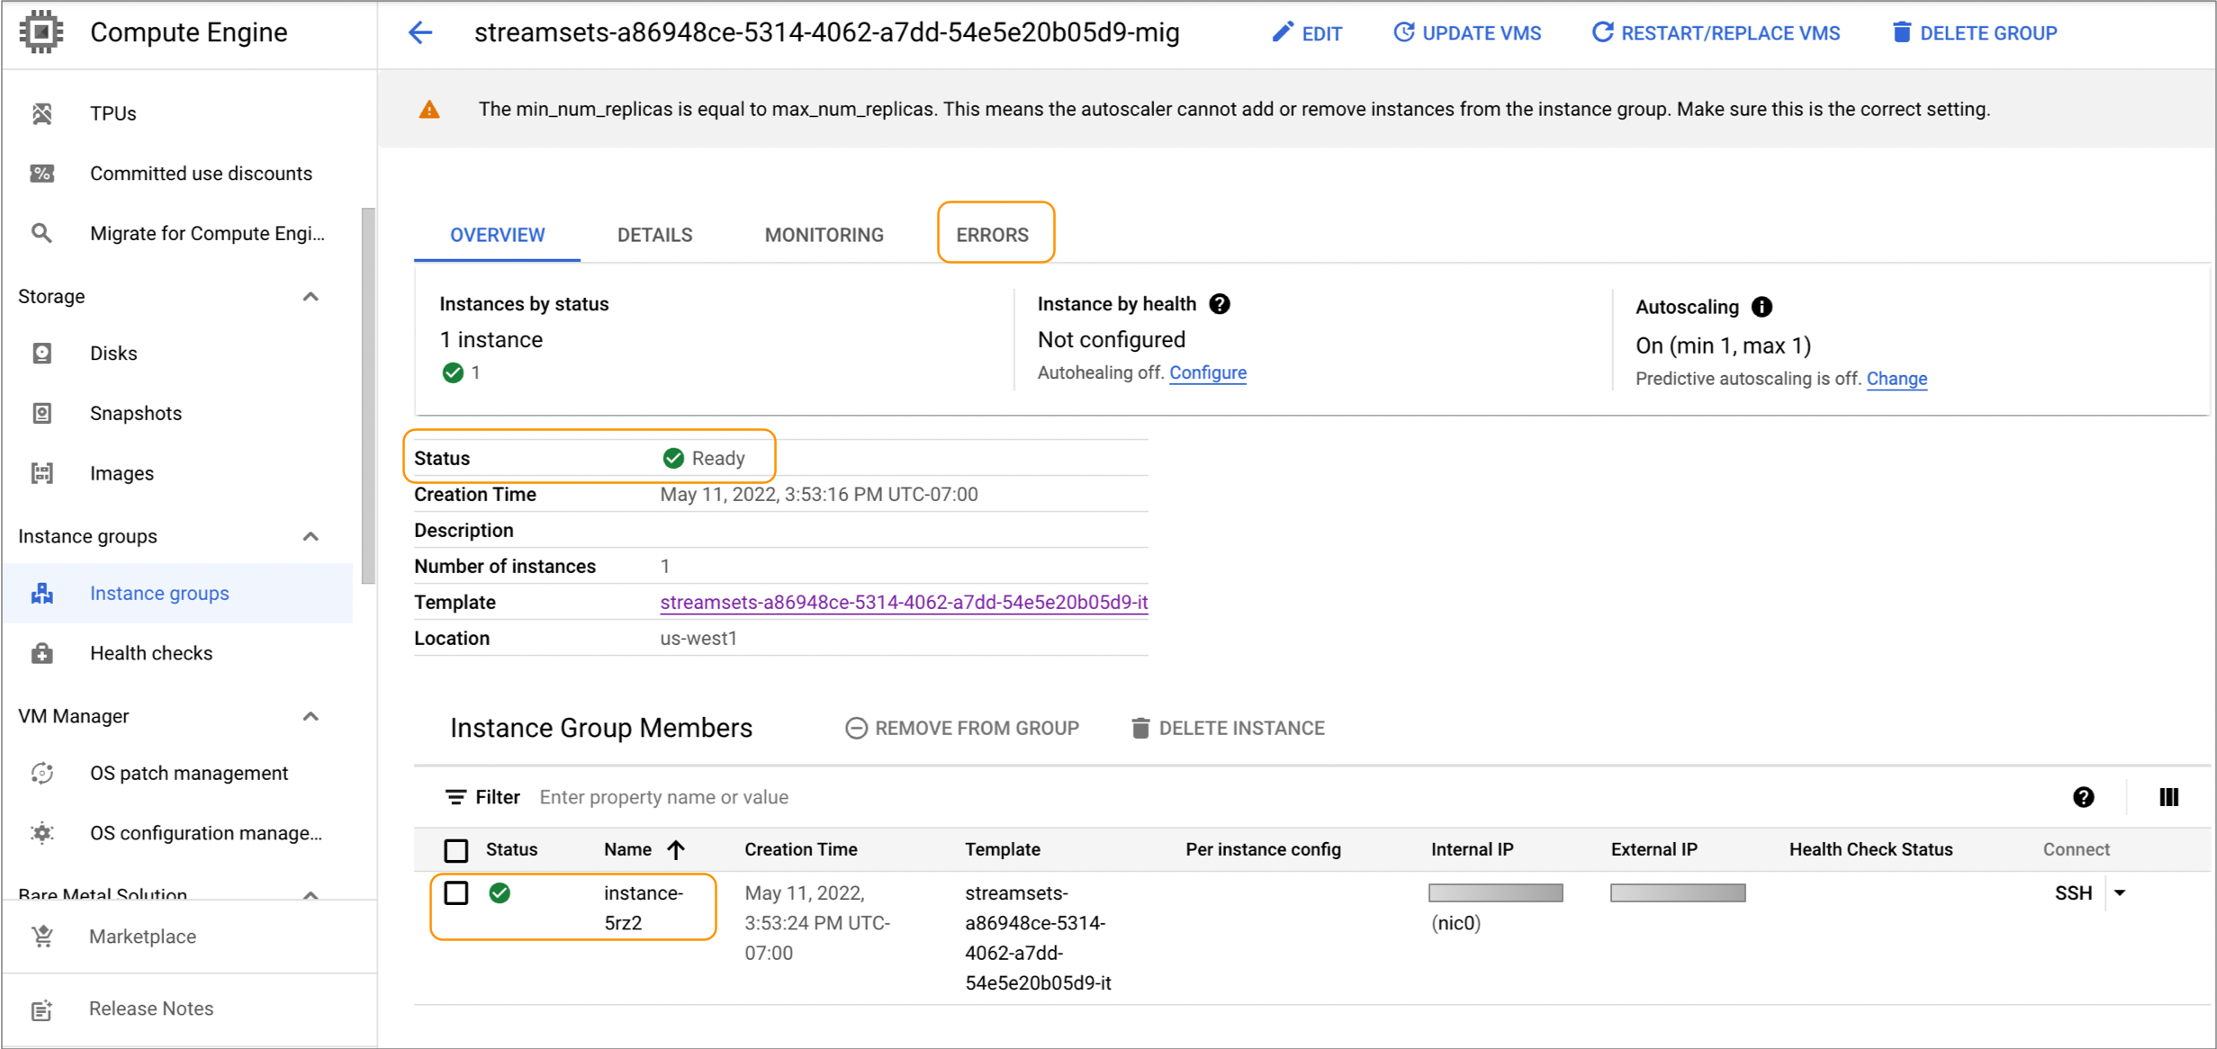Open Committed use discounts page
The height and width of the screenshot is (1049, 2217).
click(x=201, y=173)
